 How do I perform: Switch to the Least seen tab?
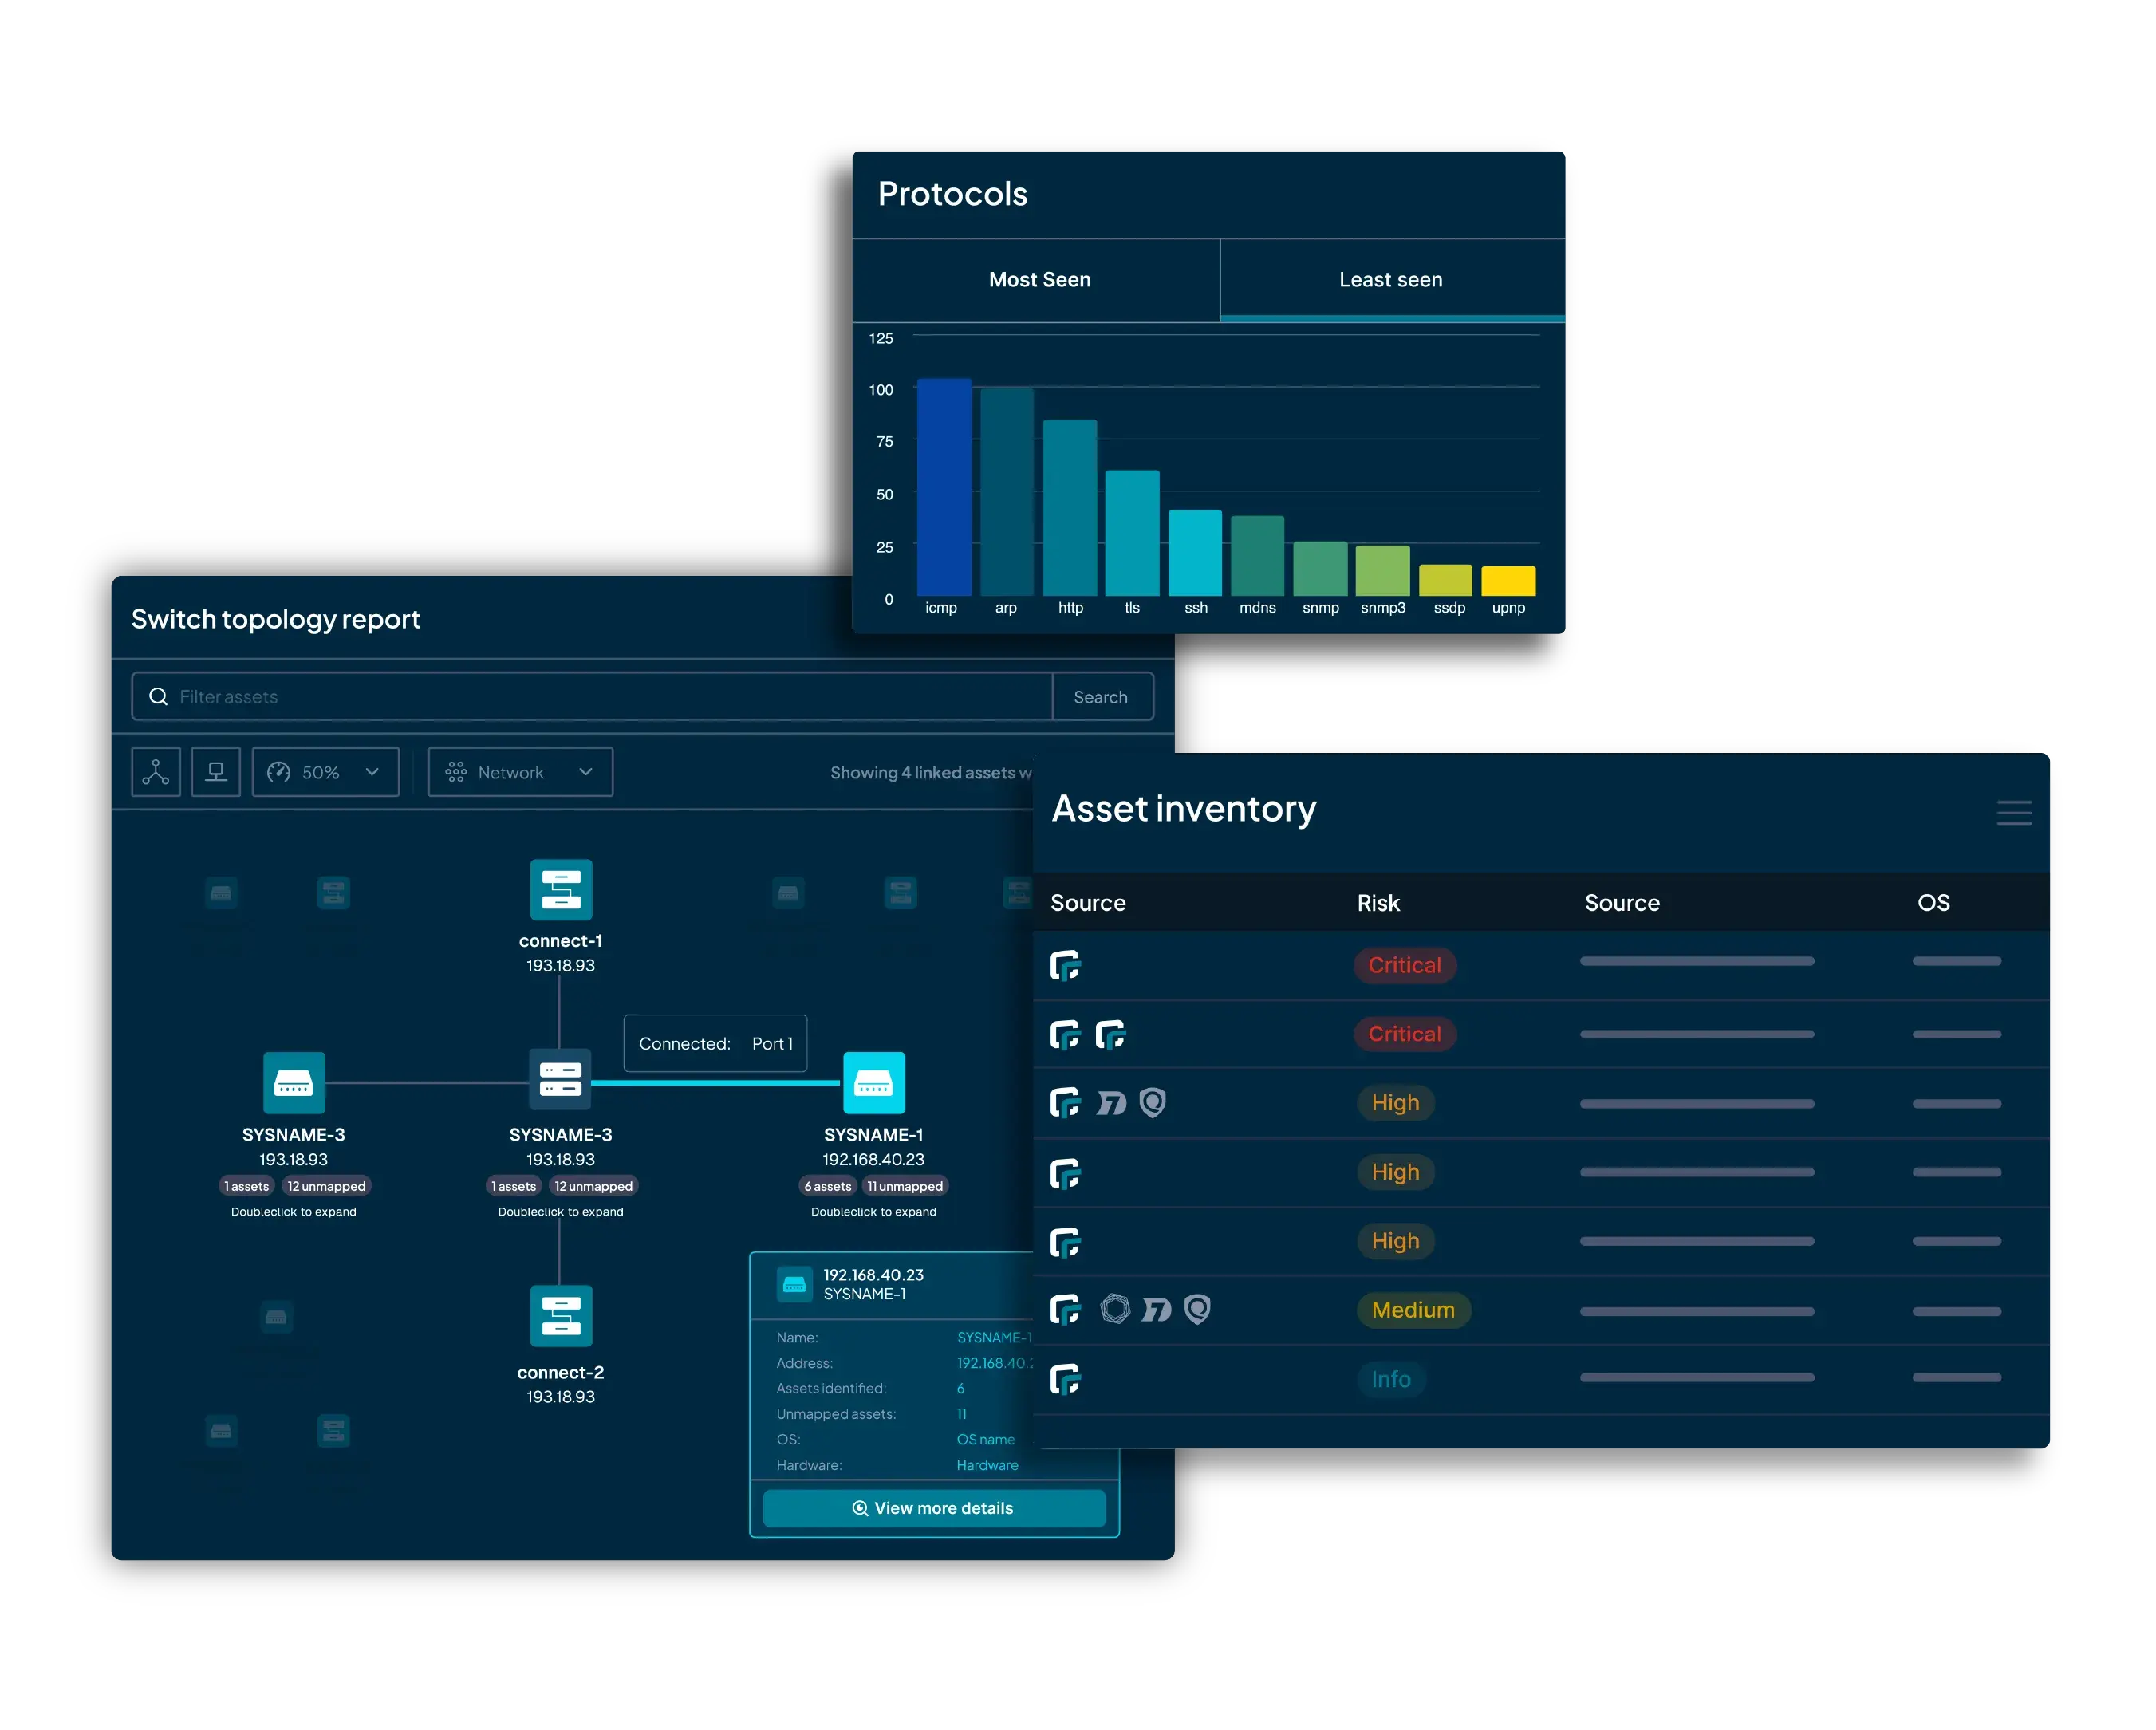(x=1391, y=280)
